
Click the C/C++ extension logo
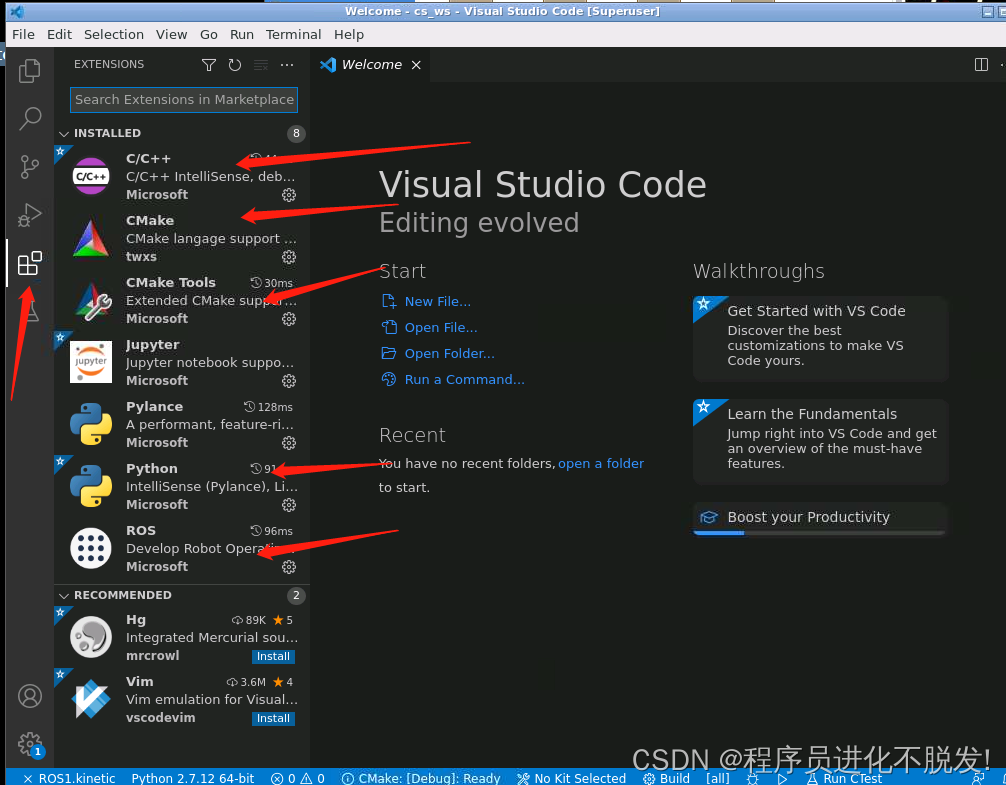point(91,176)
